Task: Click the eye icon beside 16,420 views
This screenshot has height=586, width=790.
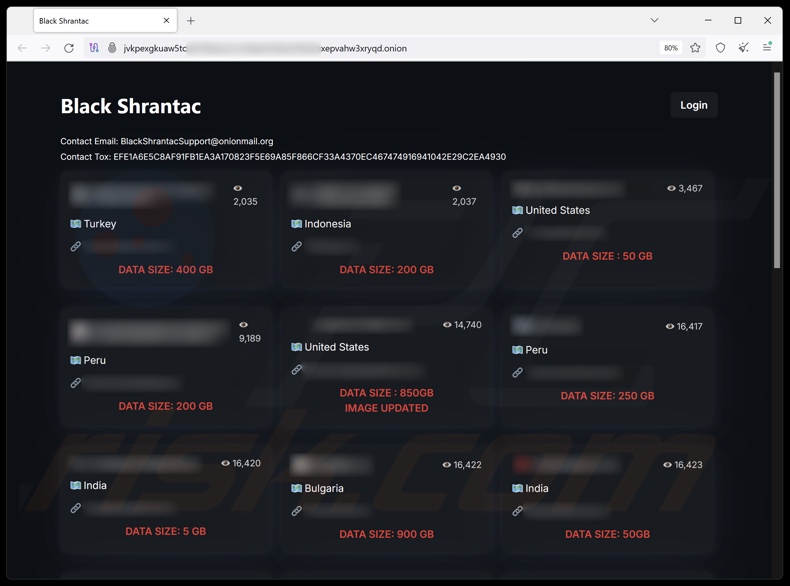Action: (225, 463)
